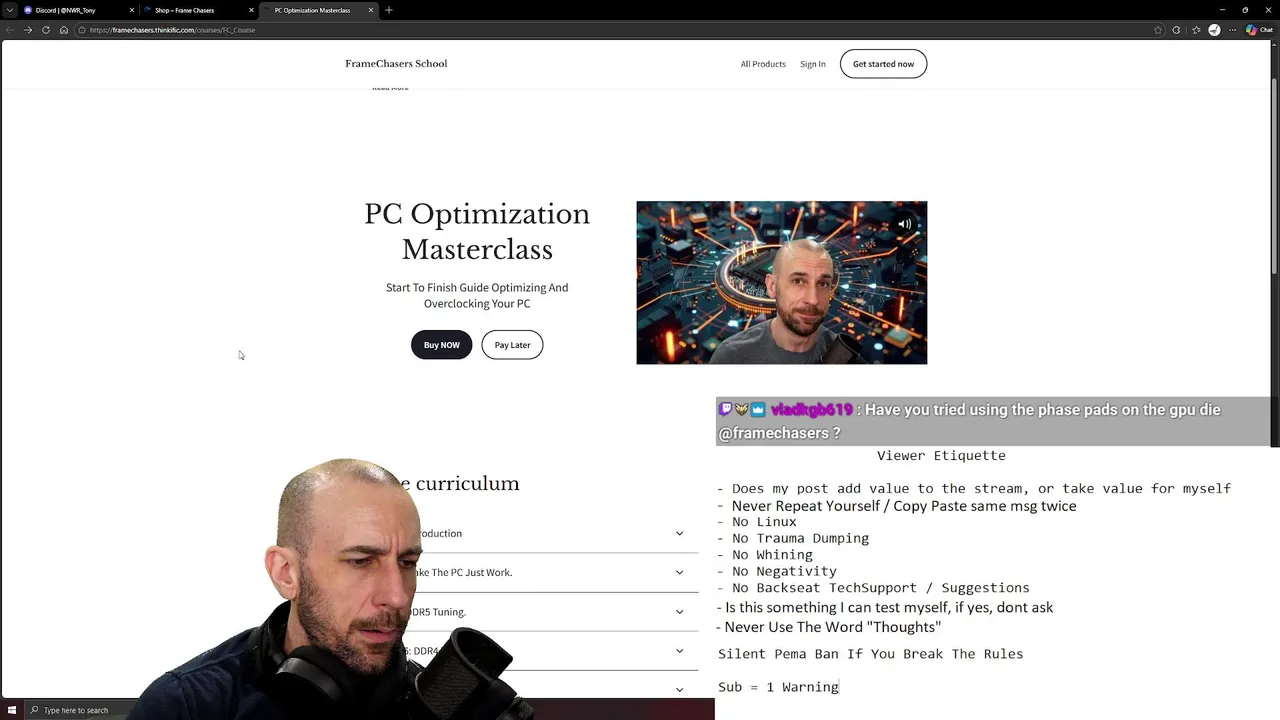Click the site info icon beside the URL
Viewport: 1280px width, 720px height.
pyautogui.click(x=82, y=30)
